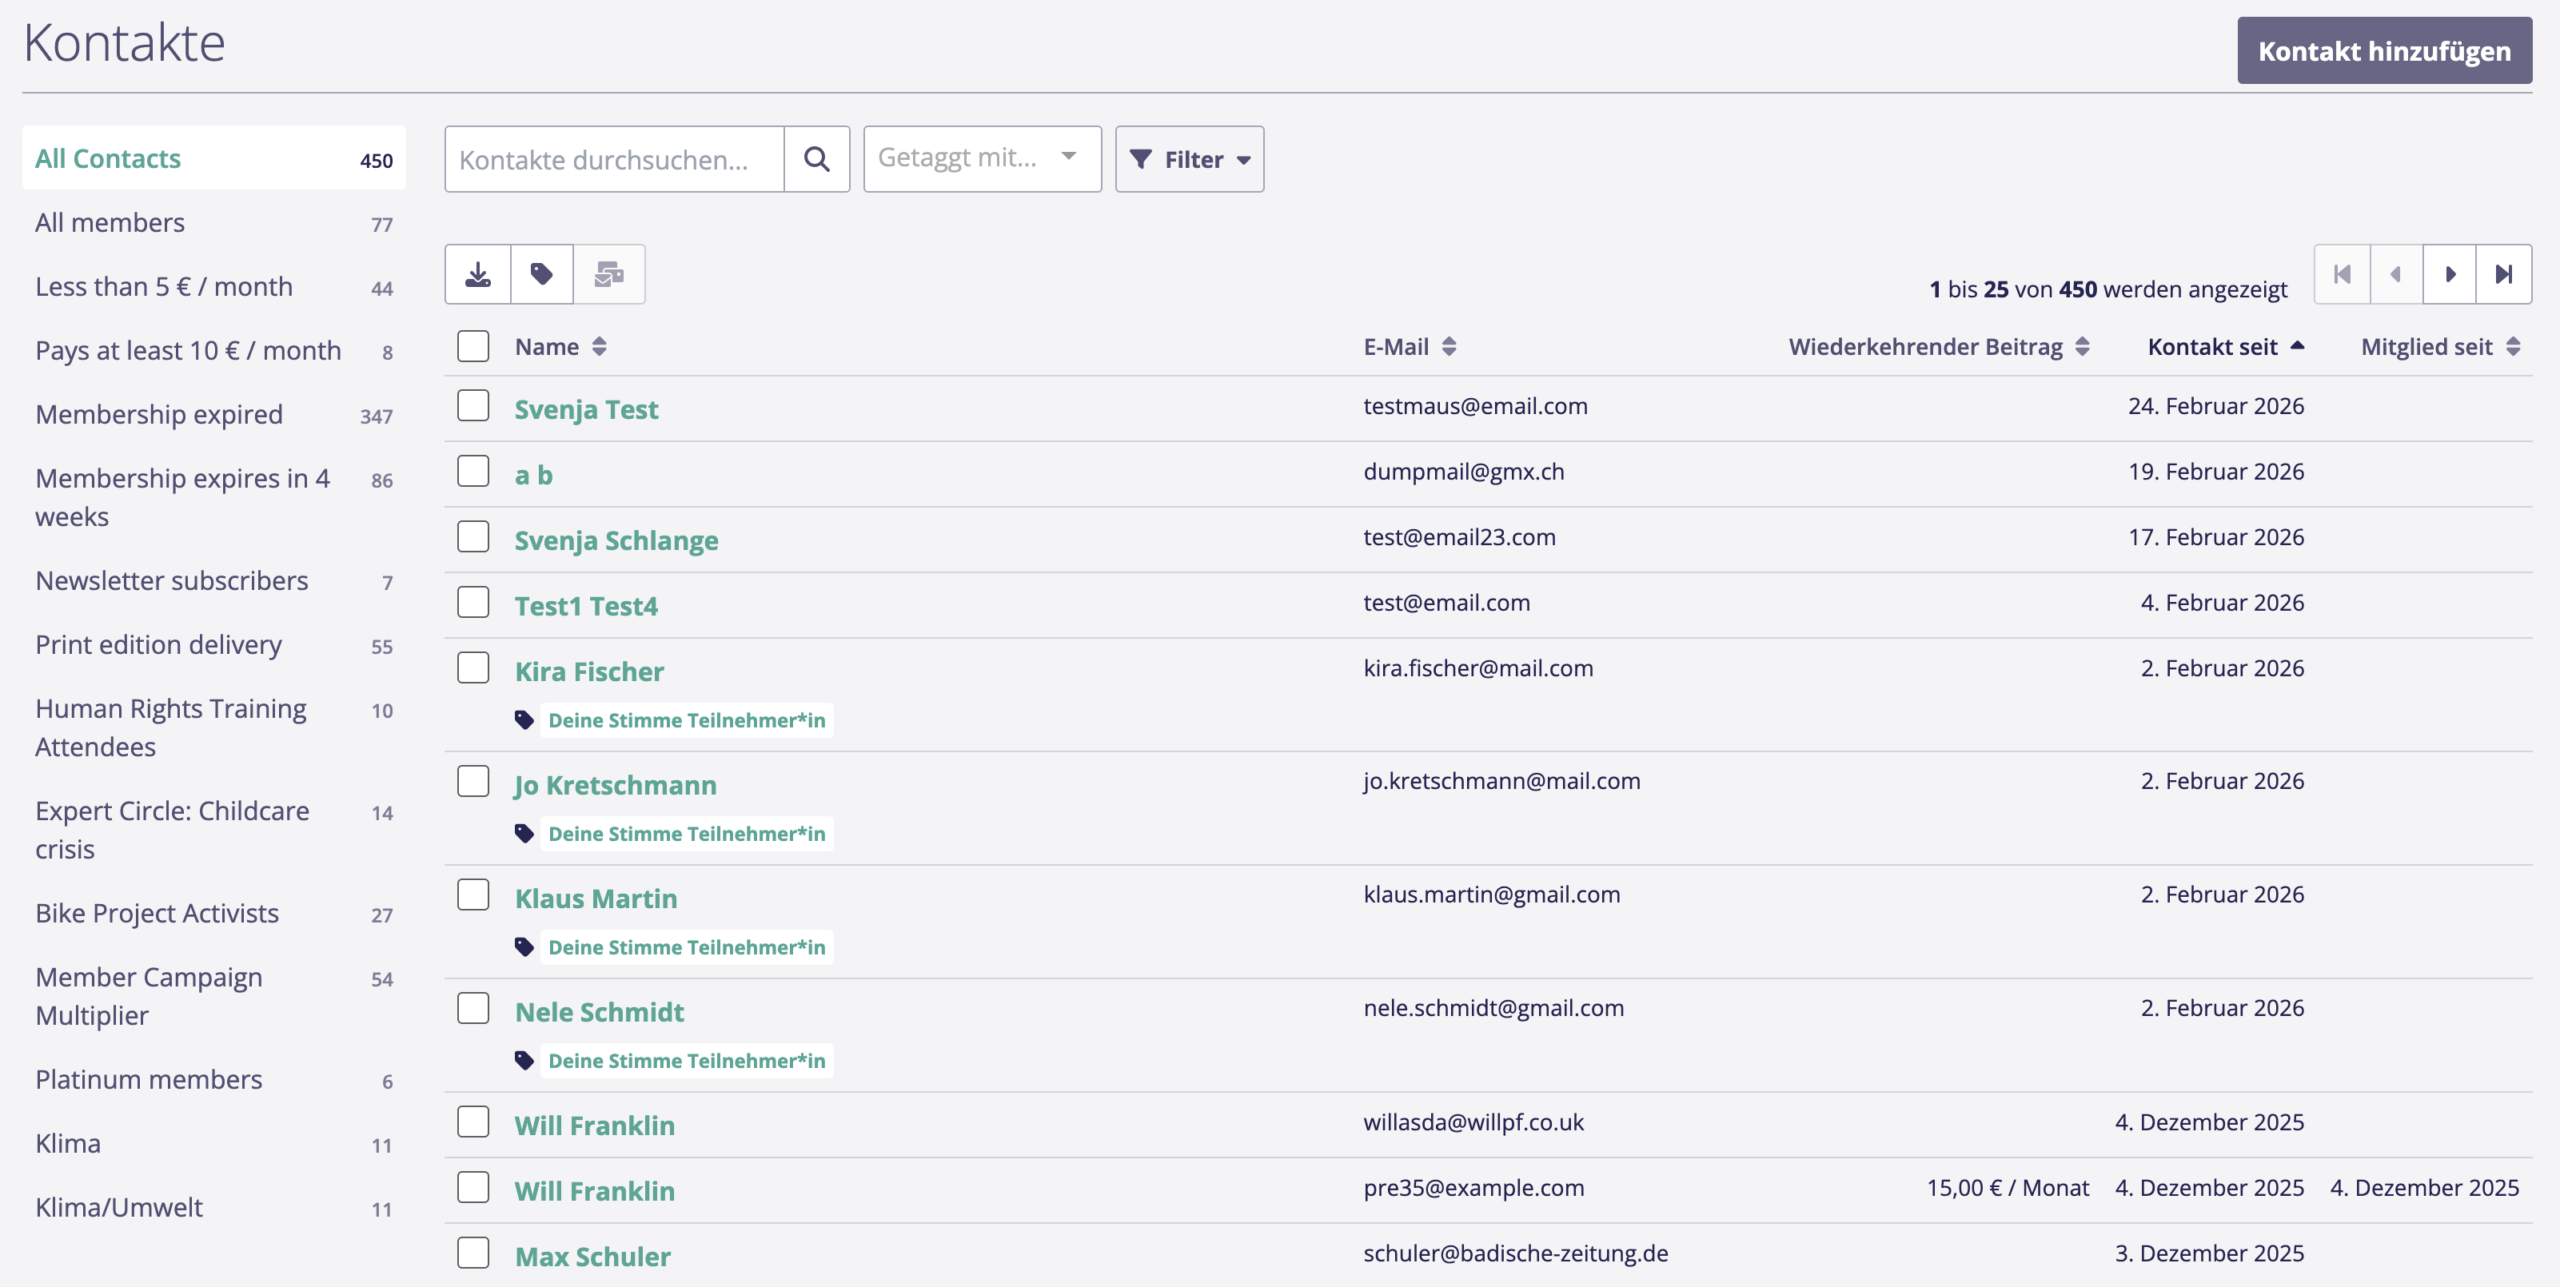This screenshot has height=1287, width=2560.
Task: Open the Jo Kretschmann contact link
Action: (615, 785)
